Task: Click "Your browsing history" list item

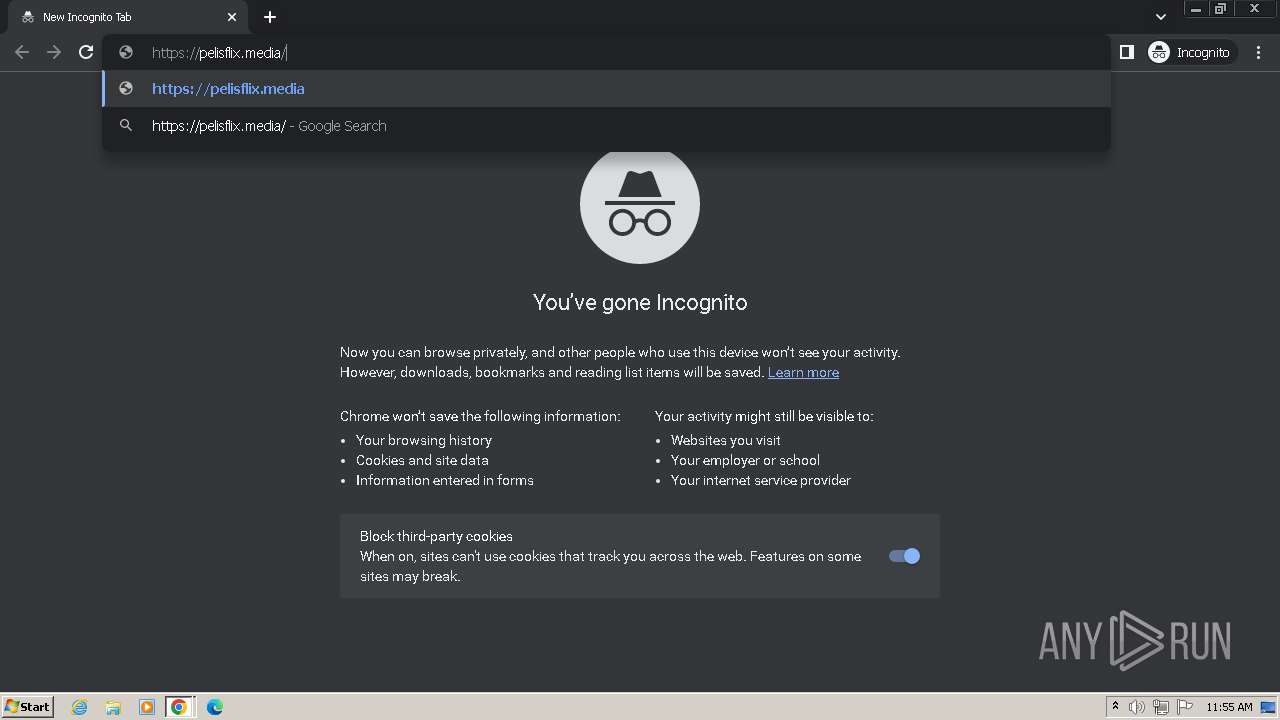Action: tap(424, 440)
